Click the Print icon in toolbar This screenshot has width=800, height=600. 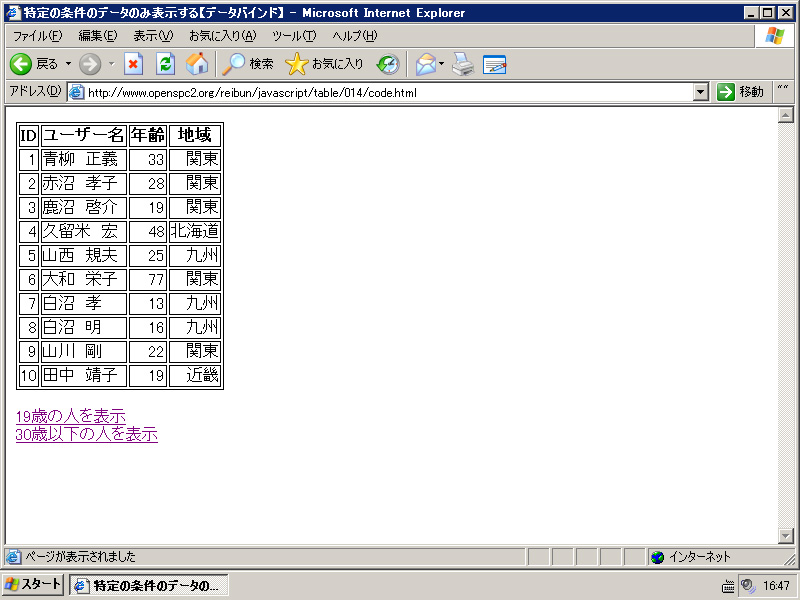(462, 64)
